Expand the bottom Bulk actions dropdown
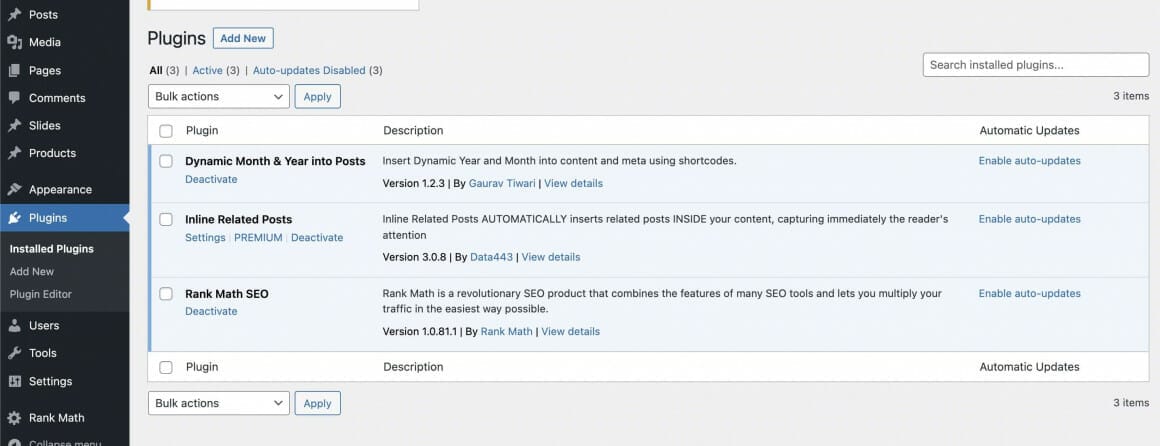The image size is (1160, 446). coord(218,403)
